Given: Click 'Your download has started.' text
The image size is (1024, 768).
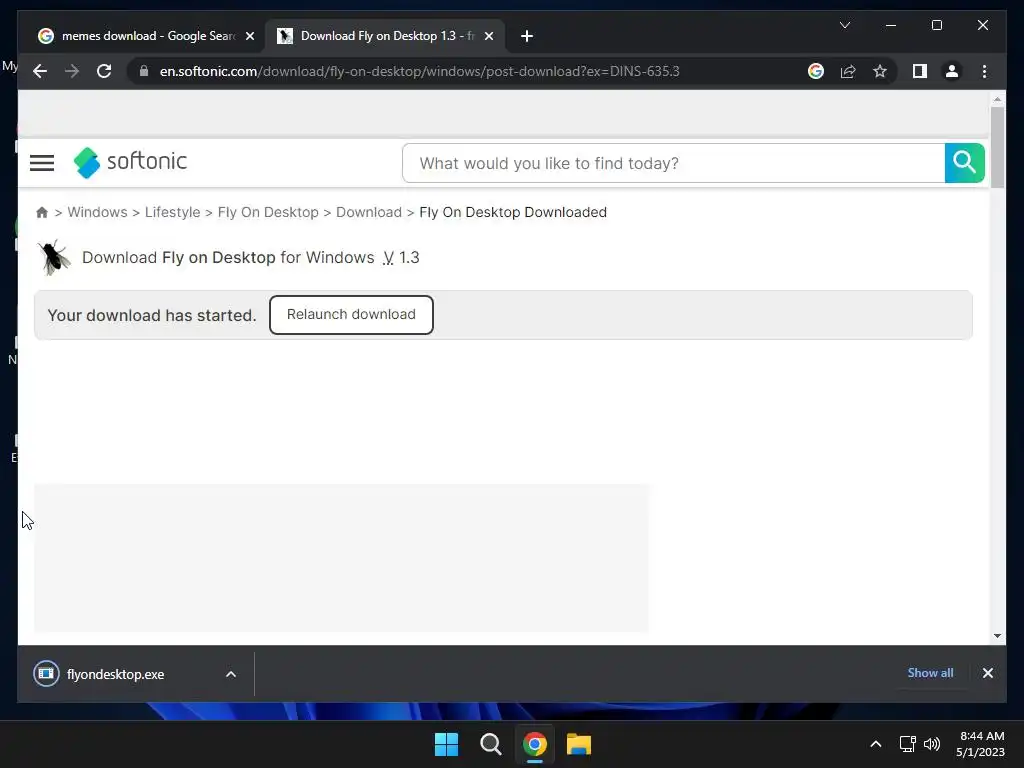Looking at the screenshot, I should [152, 315].
